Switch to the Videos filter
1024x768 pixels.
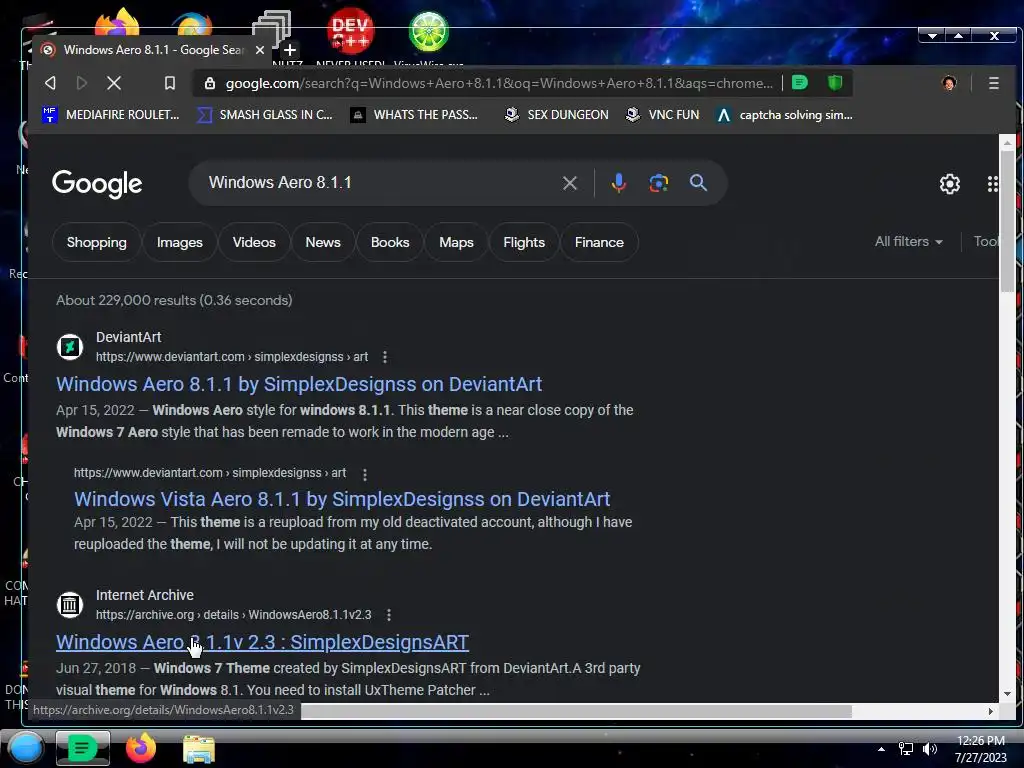click(254, 242)
